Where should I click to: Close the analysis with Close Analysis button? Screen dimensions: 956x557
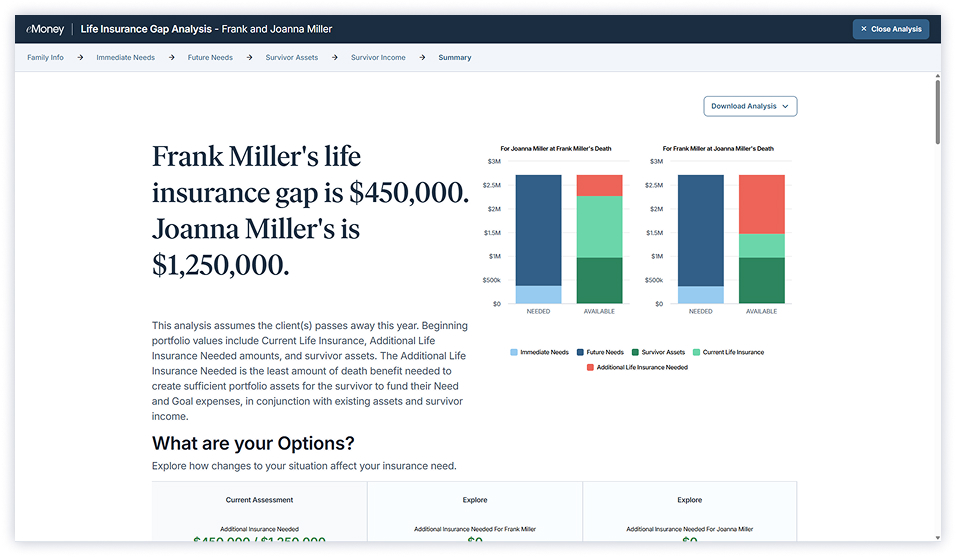point(890,29)
